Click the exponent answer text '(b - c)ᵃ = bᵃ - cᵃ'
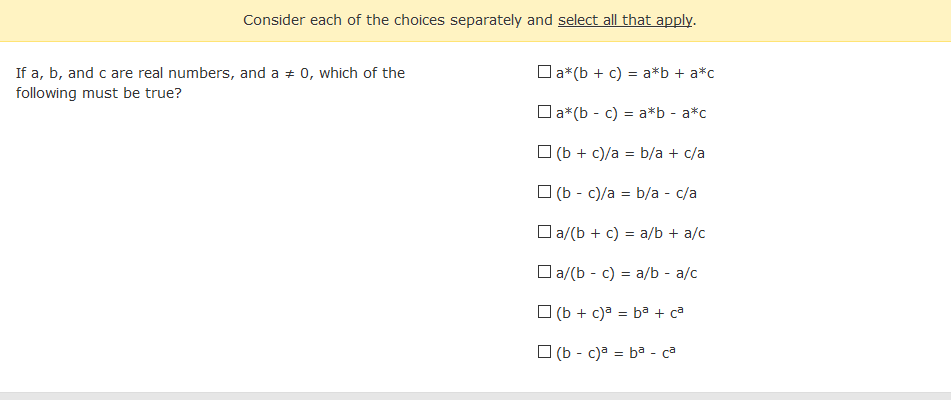The image size is (951, 400). [616, 353]
